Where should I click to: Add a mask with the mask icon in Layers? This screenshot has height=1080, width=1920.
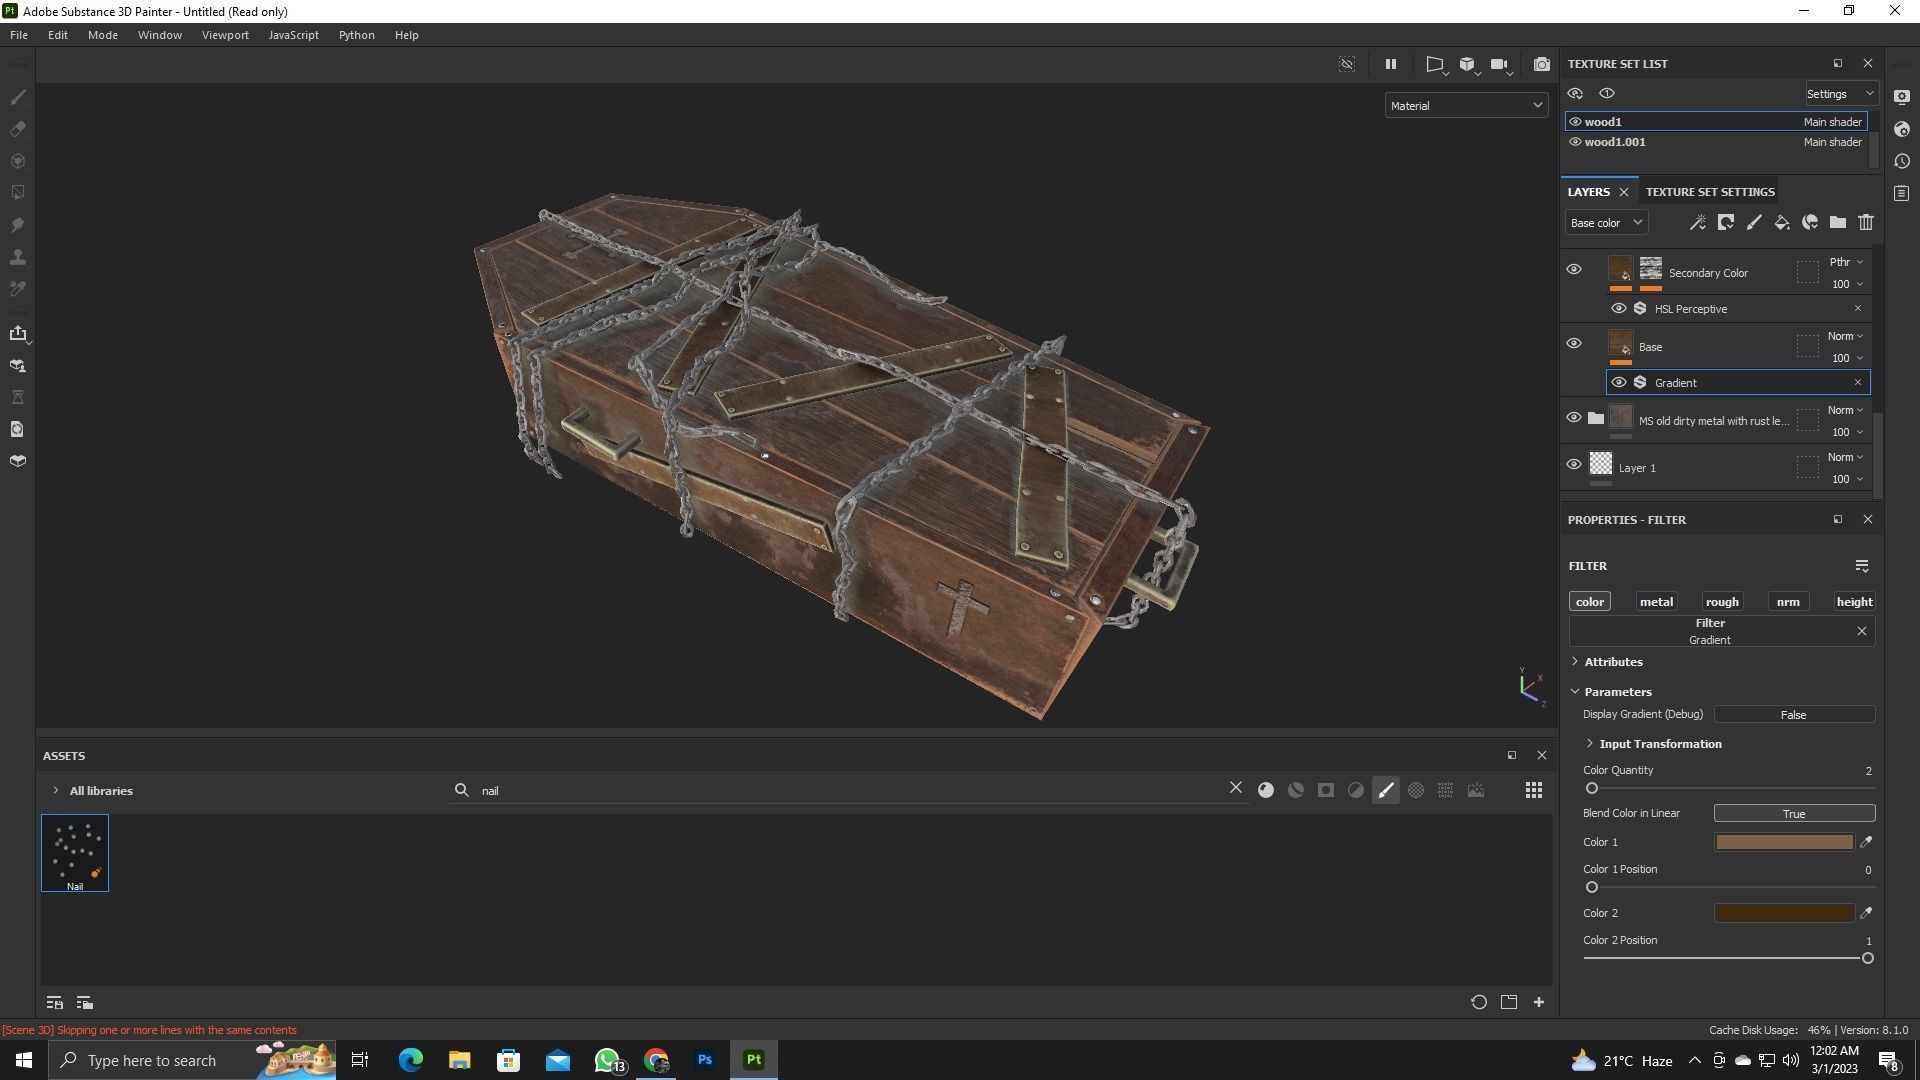coord(1726,223)
